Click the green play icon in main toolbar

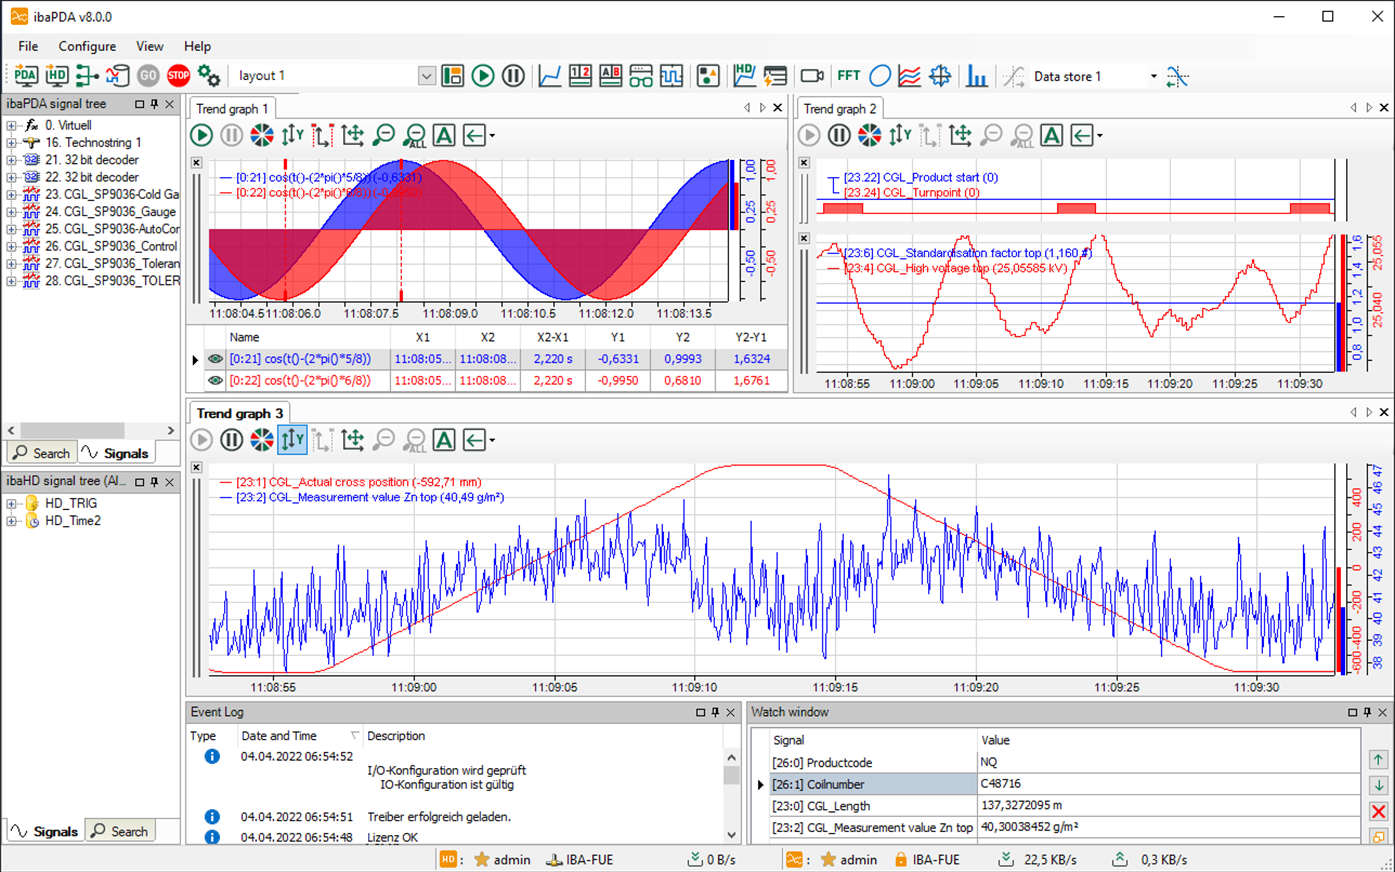483,76
